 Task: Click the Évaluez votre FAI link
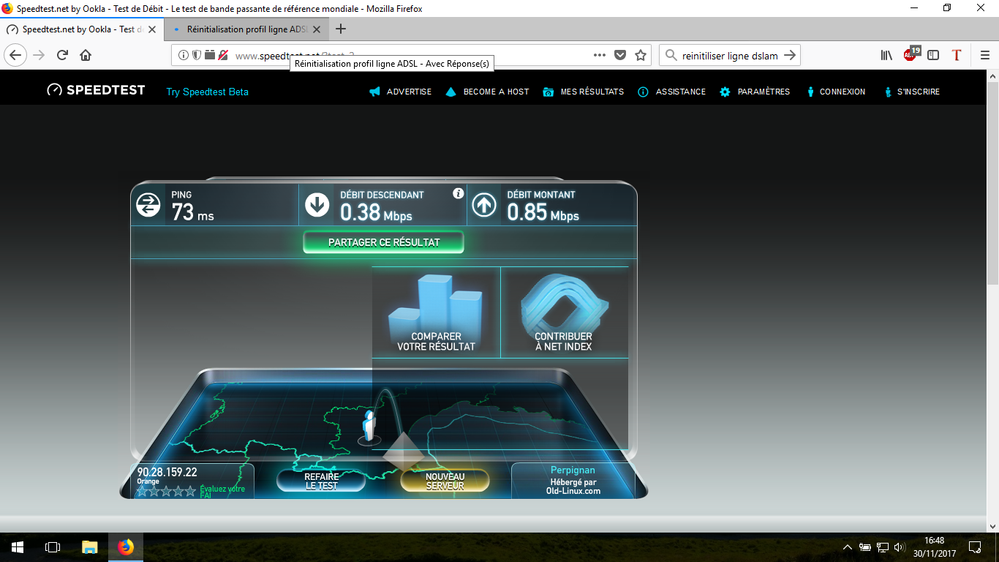coord(222,491)
